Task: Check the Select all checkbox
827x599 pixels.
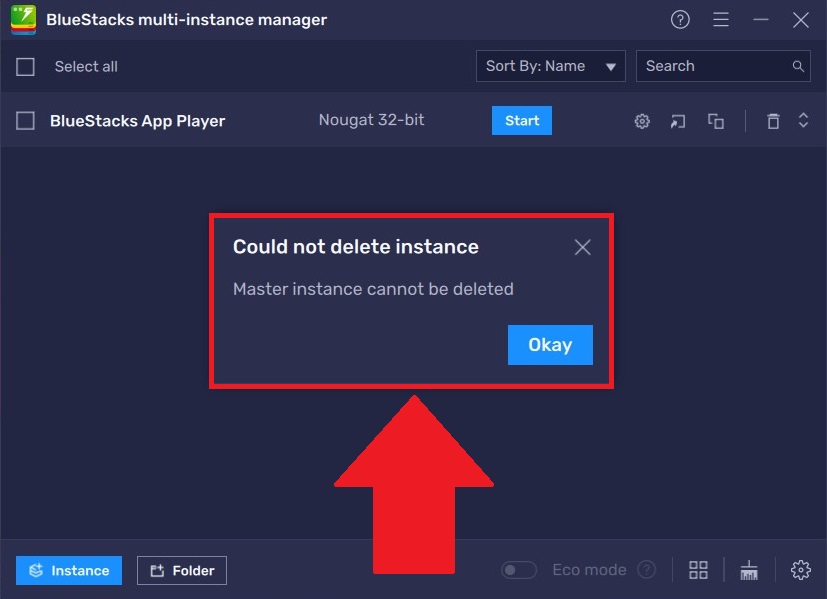Action: click(x=26, y=67)
